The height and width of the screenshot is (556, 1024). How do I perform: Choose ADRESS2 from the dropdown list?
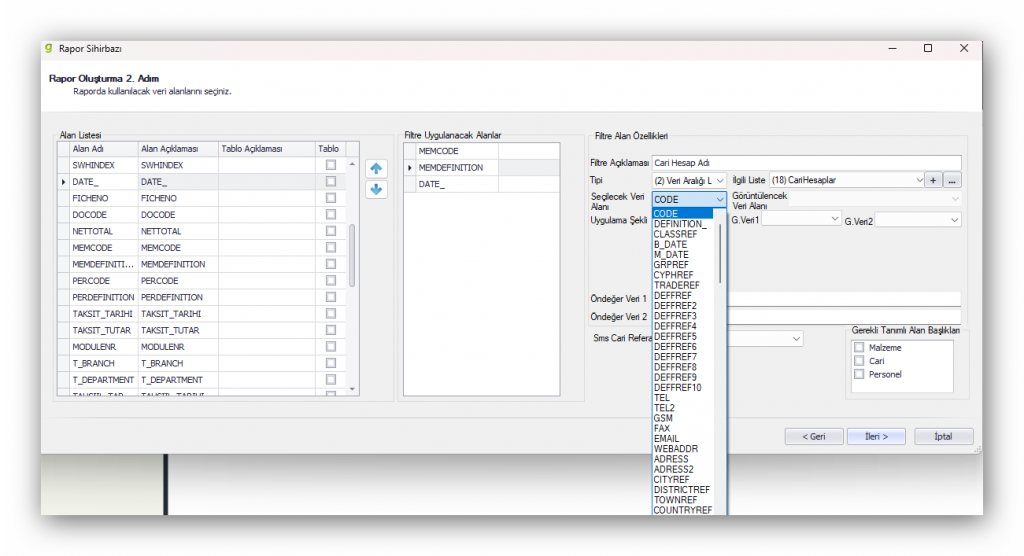coord(673,469)
